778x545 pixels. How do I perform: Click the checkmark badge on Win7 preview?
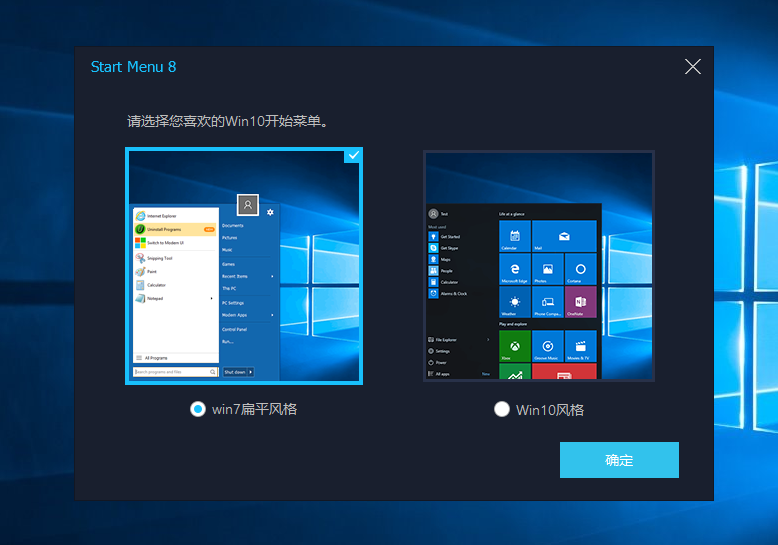[x=353, y=156]
